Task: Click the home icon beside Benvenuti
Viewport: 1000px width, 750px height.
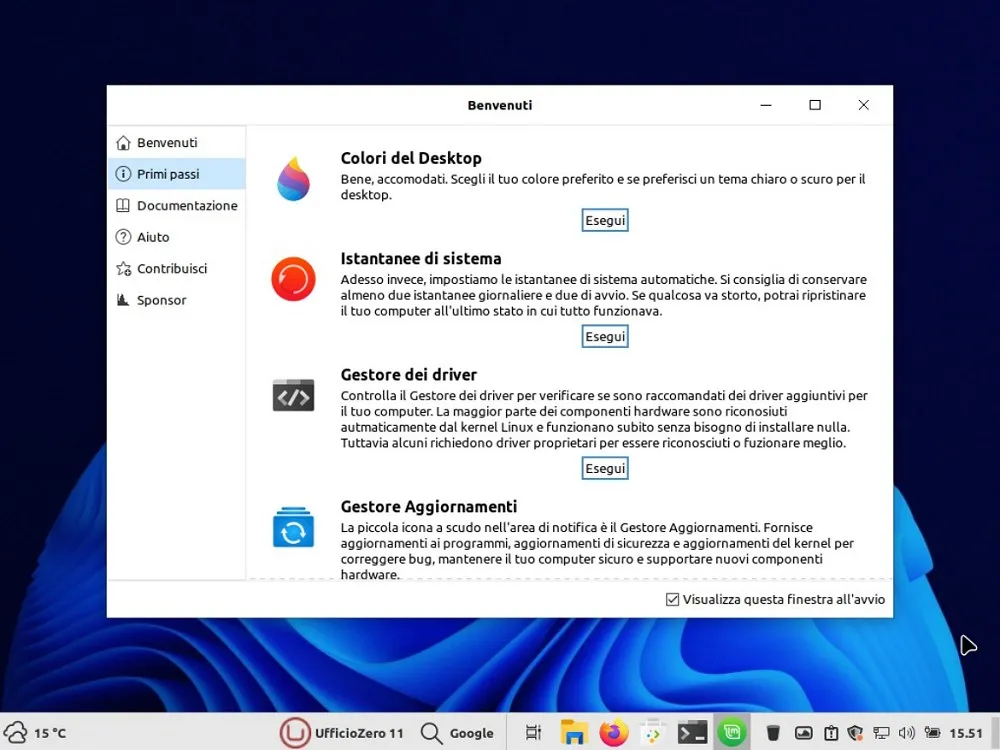Action: coord(123,142)
